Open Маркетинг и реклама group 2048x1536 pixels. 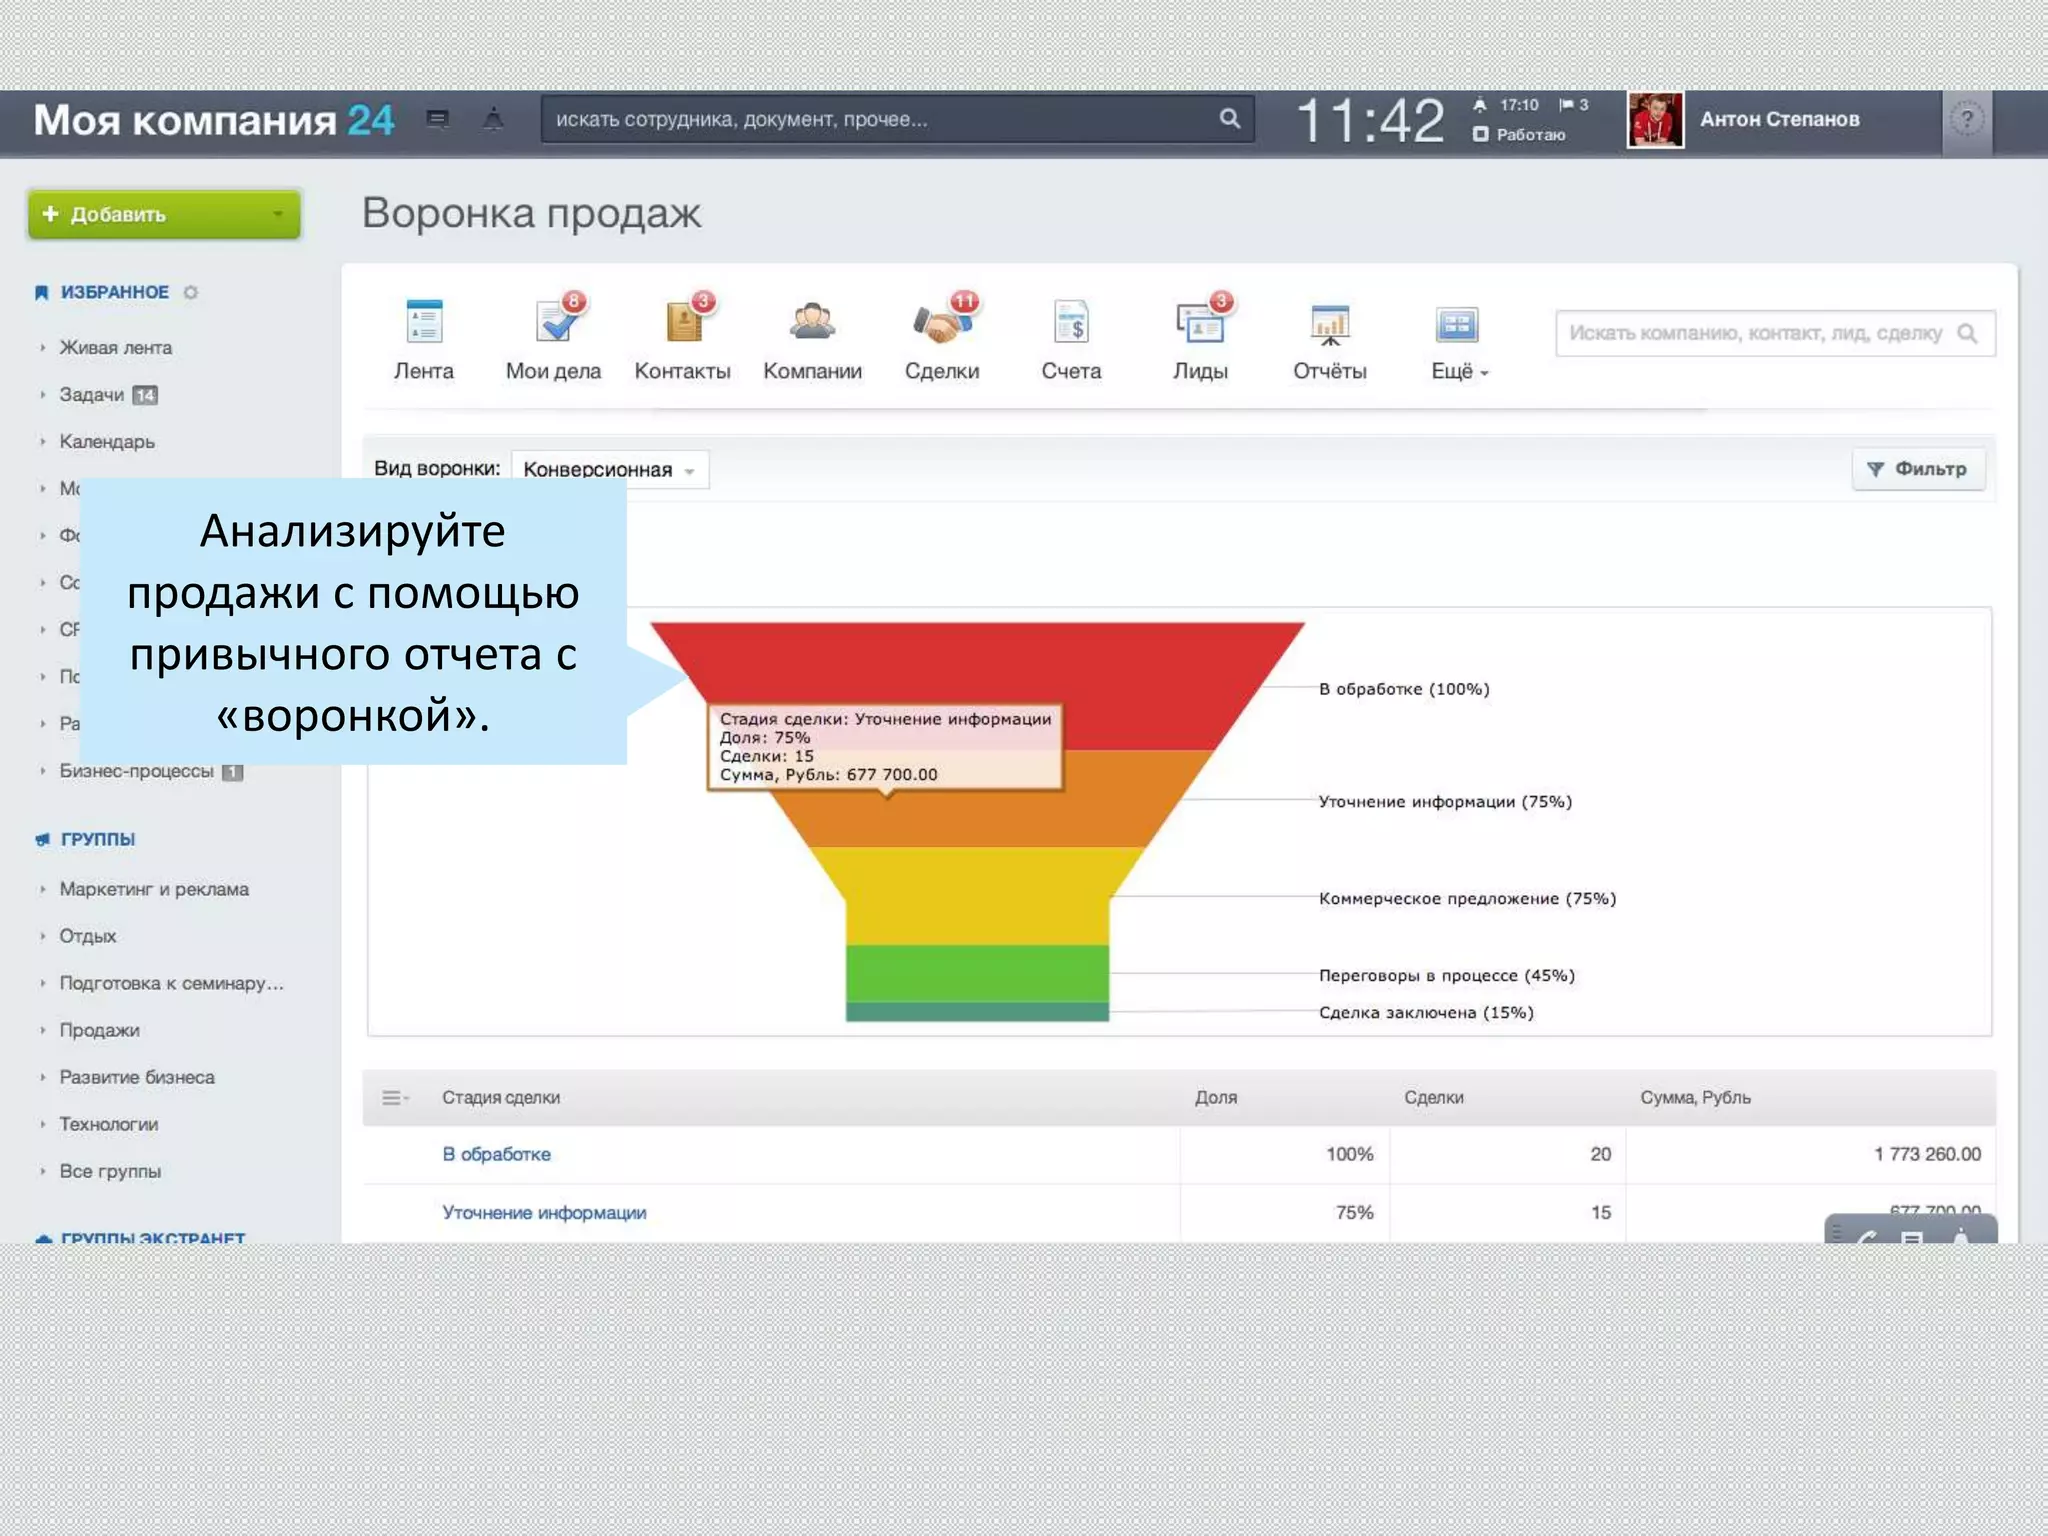pyautogui.click(x=153, y=889)
